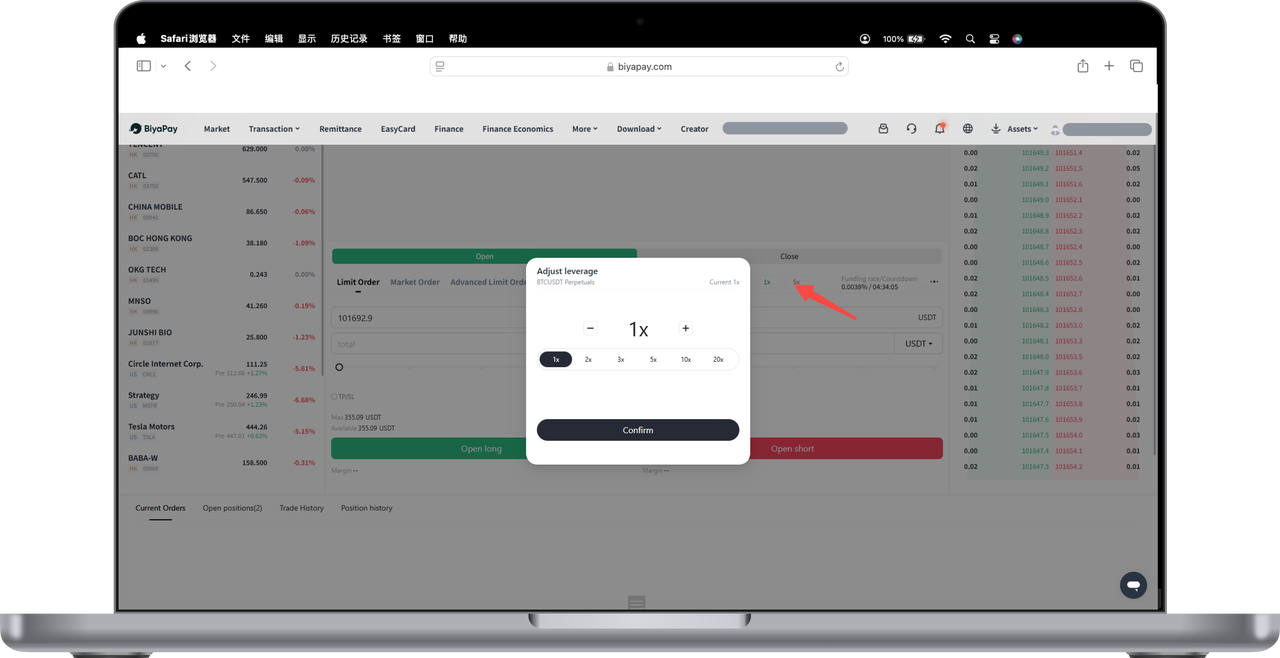The width and height of the screenshot is (1280, 658).
Task: Open a new Safari tab with plus icon
Action: pos(1109,66)
